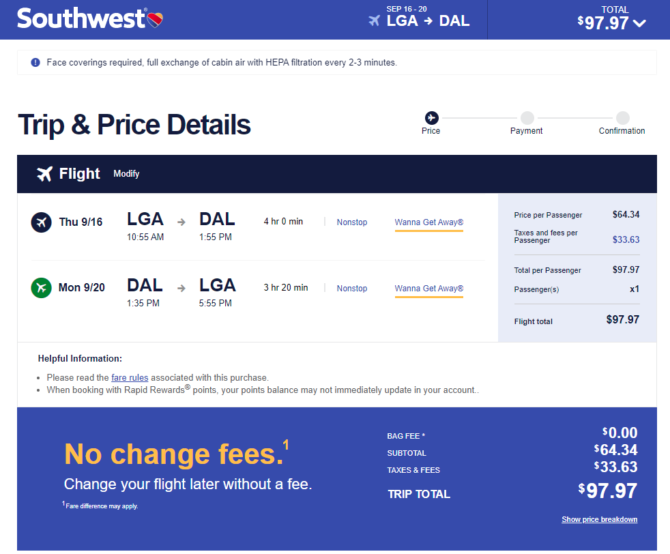670x554 pixels.
Task: Select the Payment step circle
Action: pos(527,117)
